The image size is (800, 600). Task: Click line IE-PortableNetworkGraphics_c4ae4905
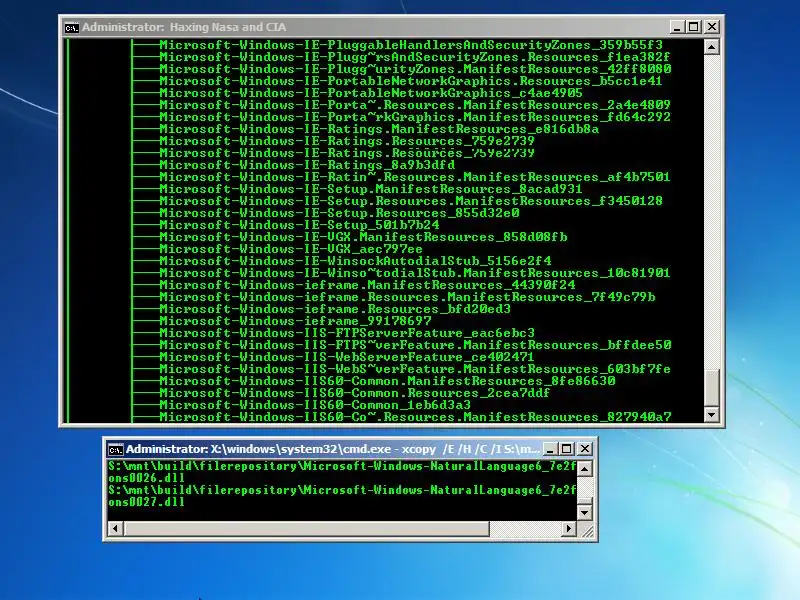tap(371, 93)
